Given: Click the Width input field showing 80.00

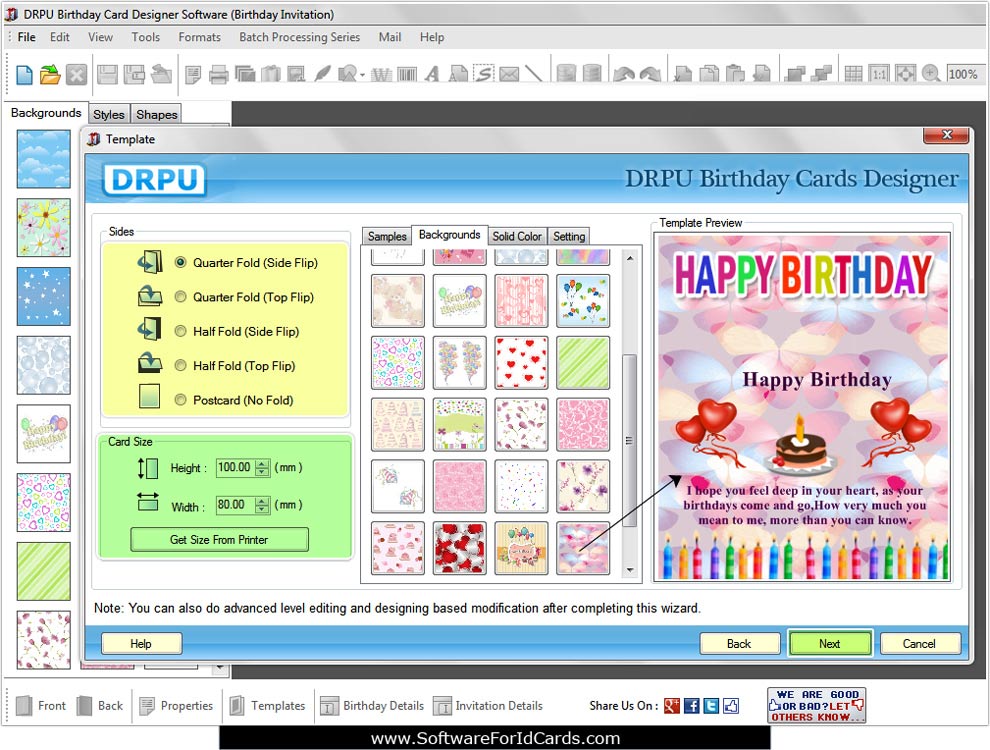Looking at the screenshot, I should 236,505.
